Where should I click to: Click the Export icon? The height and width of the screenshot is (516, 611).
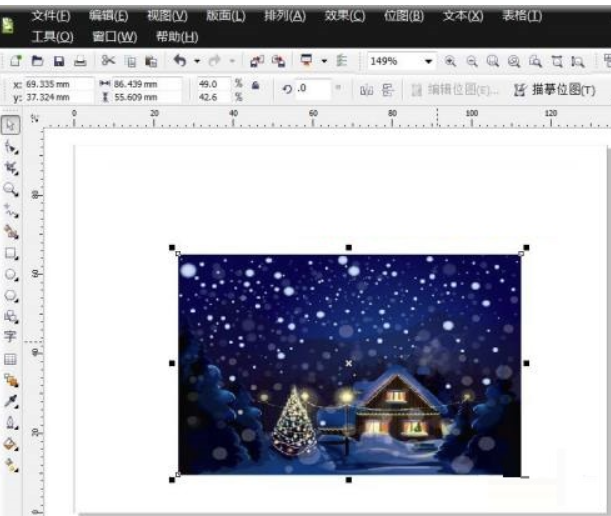(279, 61)
